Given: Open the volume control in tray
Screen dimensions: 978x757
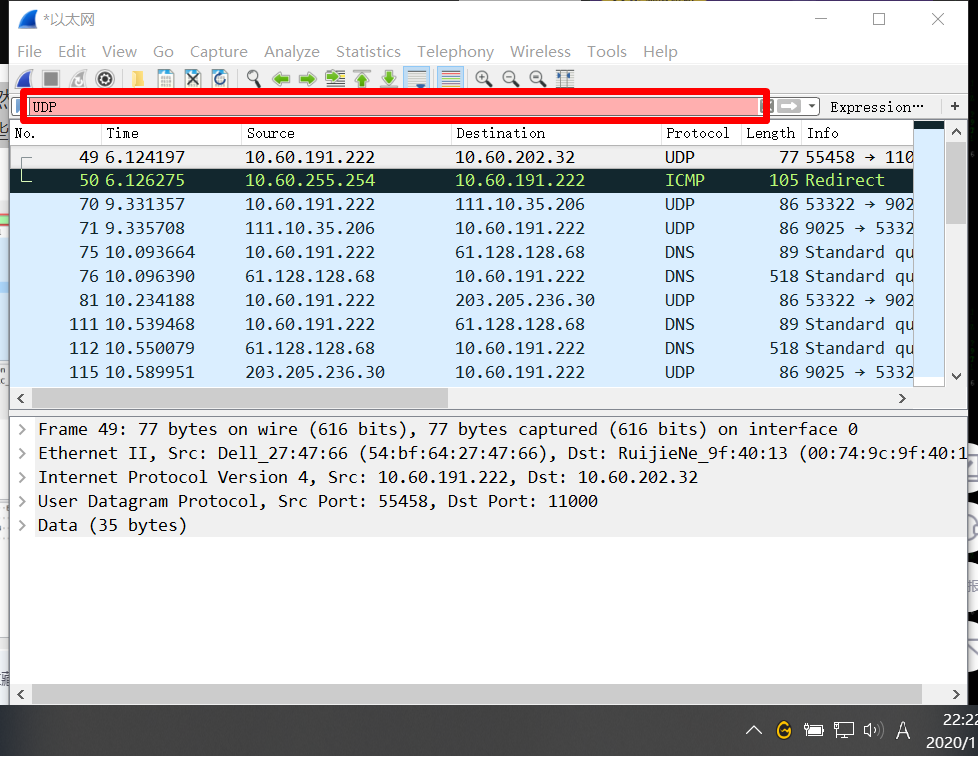Looking at the screenshot, I should coord(873,730).
